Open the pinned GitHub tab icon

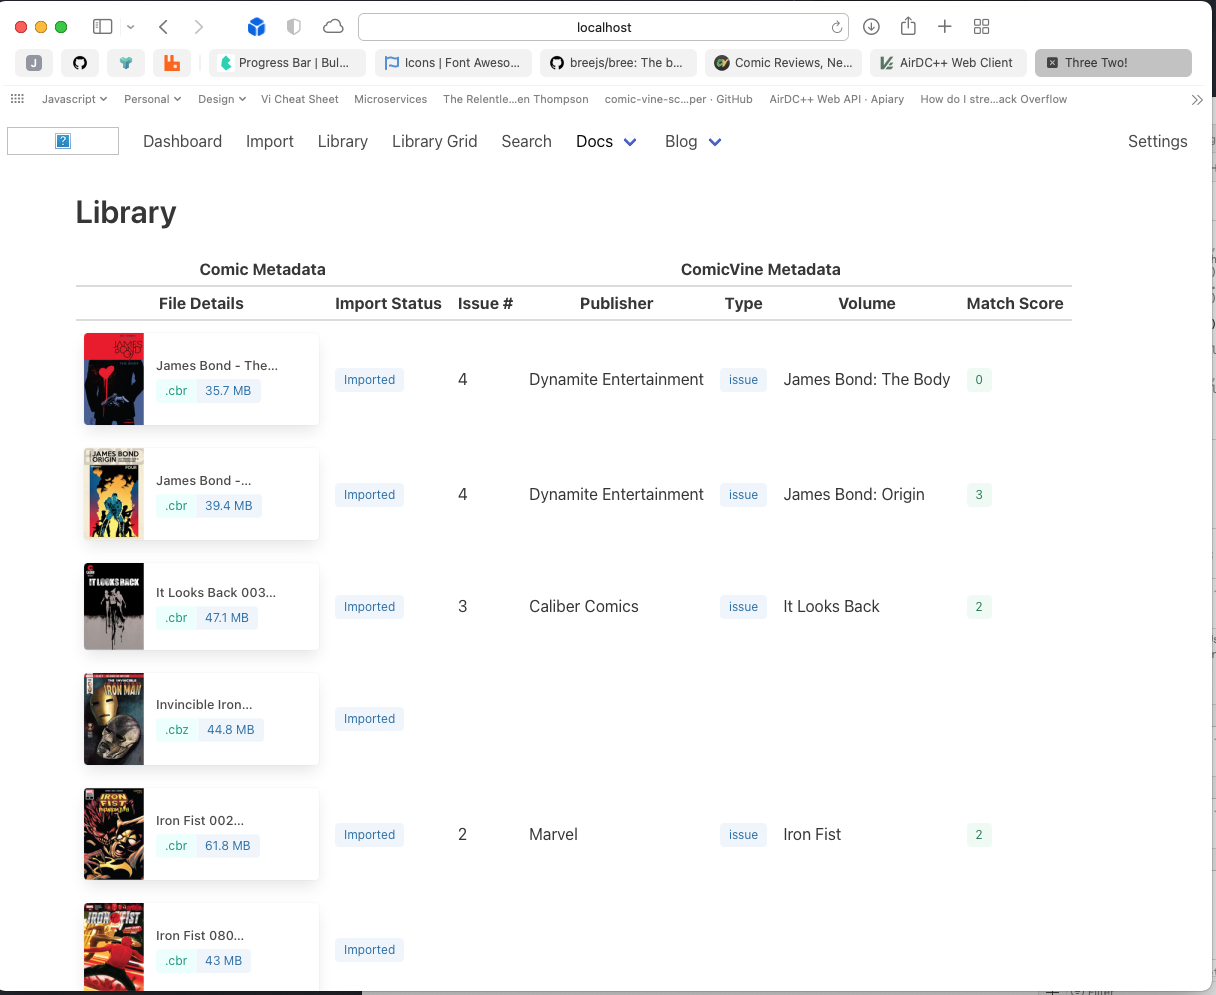(x=80, y=63)
